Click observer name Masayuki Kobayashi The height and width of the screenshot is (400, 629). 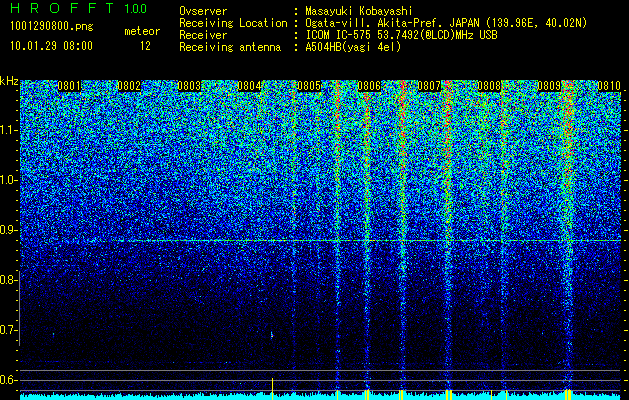359,11
